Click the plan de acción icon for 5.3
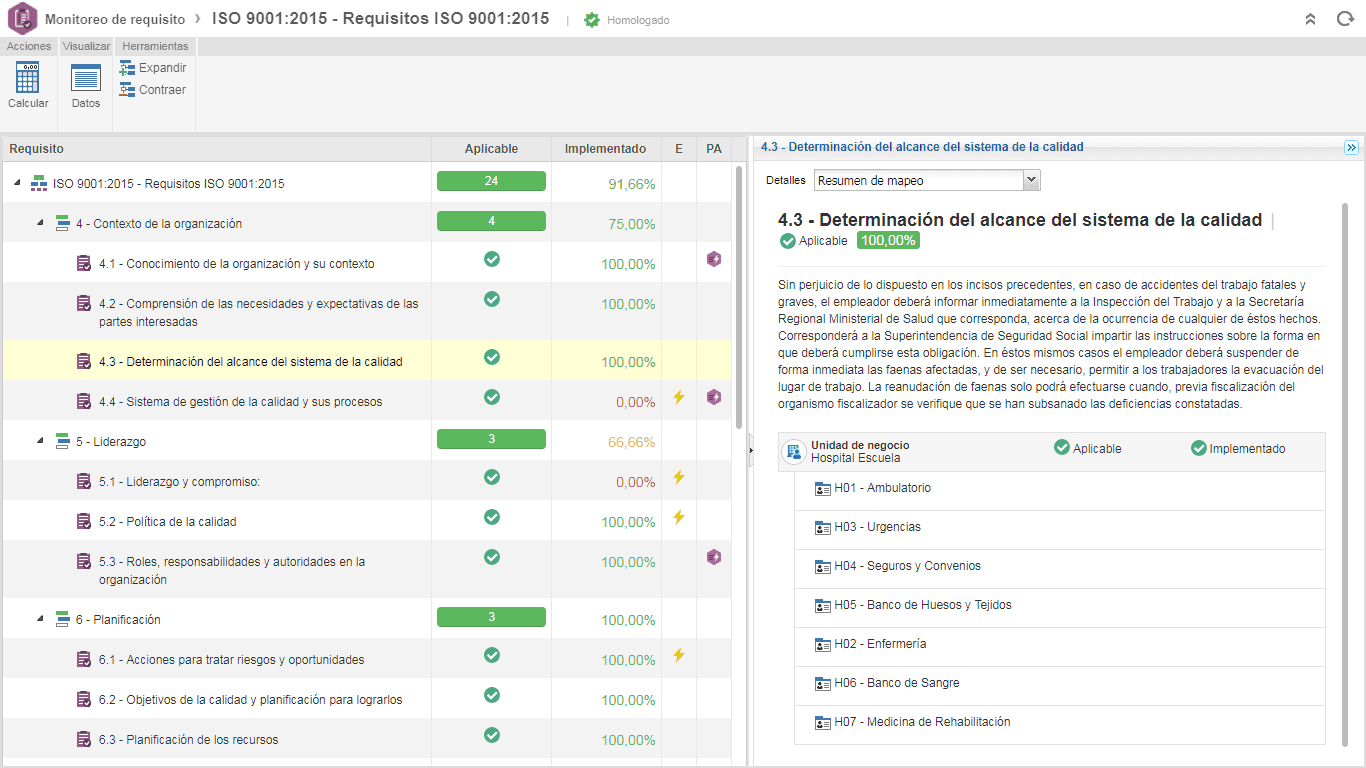1366x768 pixels. 714,557
